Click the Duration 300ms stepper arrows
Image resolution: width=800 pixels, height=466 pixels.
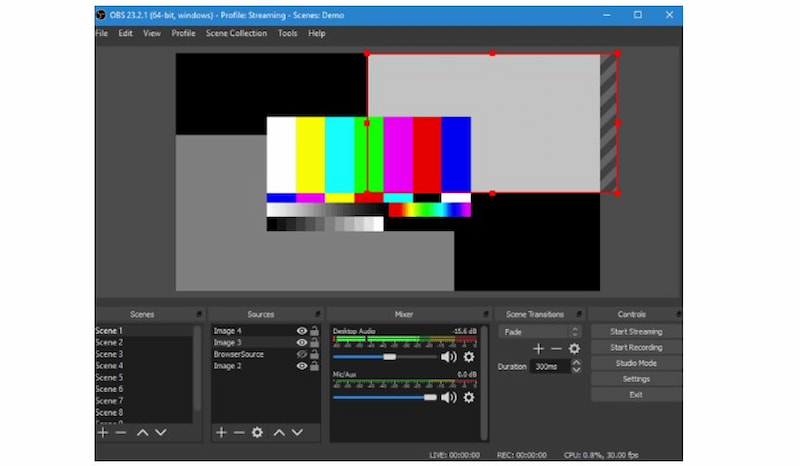575,367
